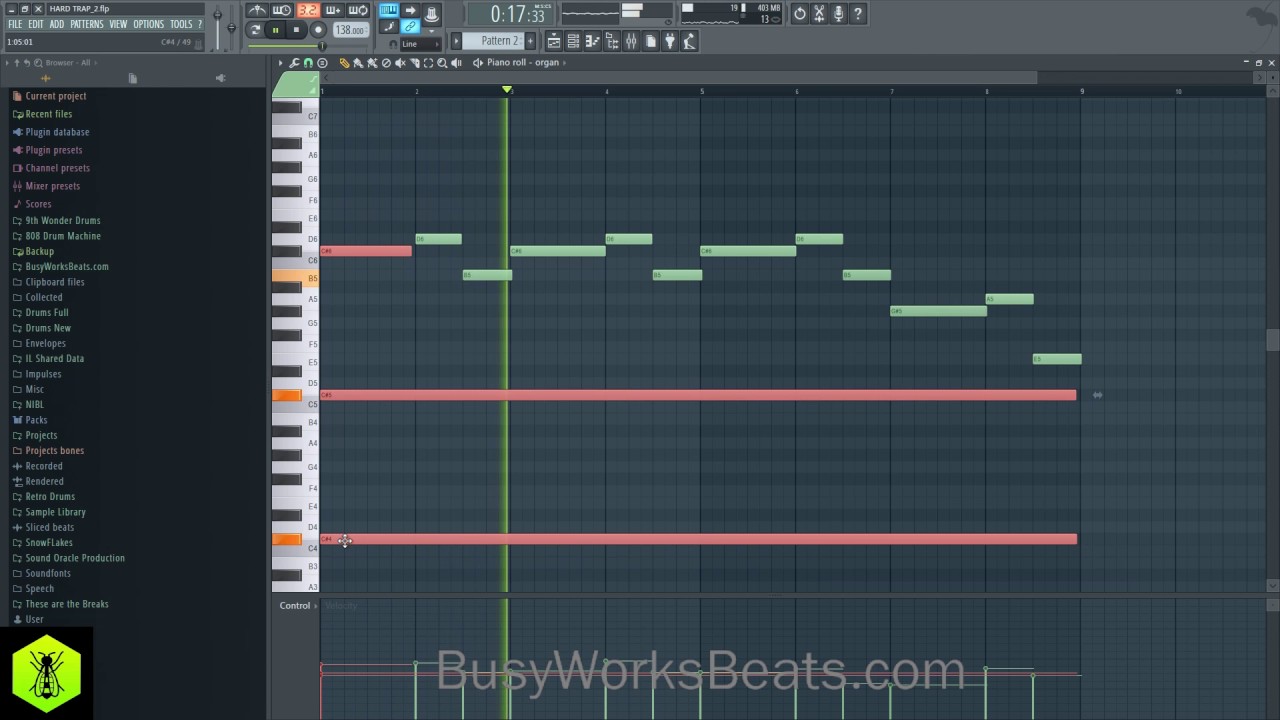Start one-click audio recording microphone icon
Image resolution: width=1280 pixels, height=720 pixels.
(x=839, y=14)
